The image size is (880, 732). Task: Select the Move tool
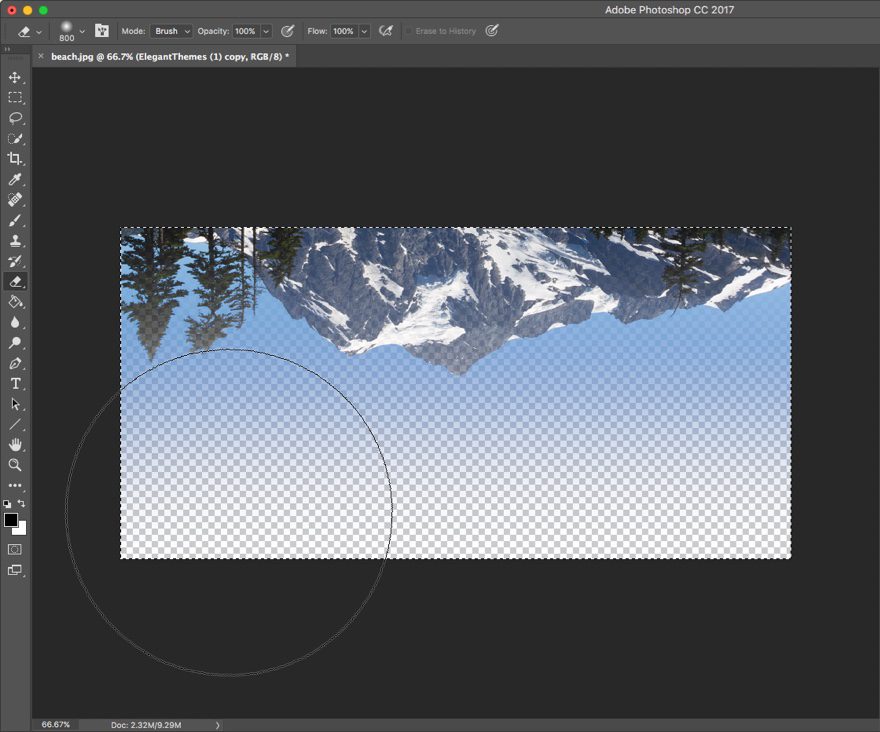(15, 76)
